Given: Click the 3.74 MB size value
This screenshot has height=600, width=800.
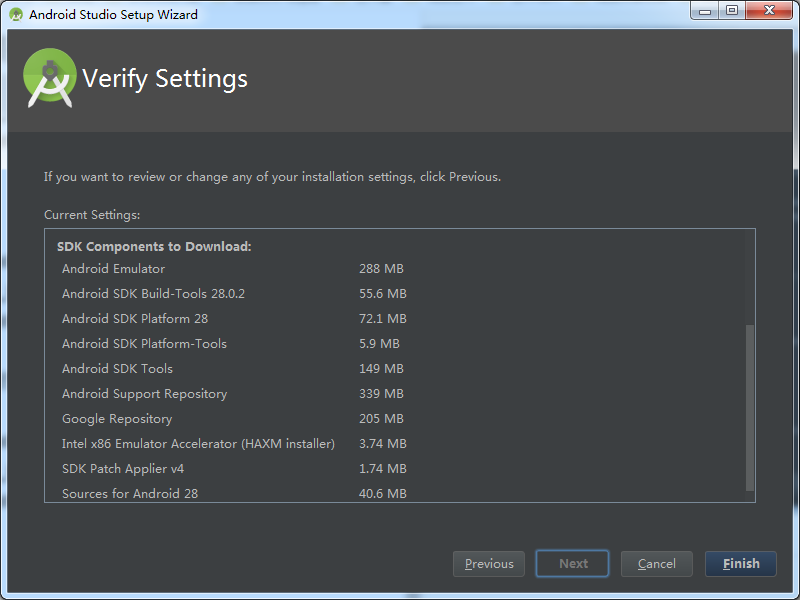Looking at the screenshot, I should [383, 444].
